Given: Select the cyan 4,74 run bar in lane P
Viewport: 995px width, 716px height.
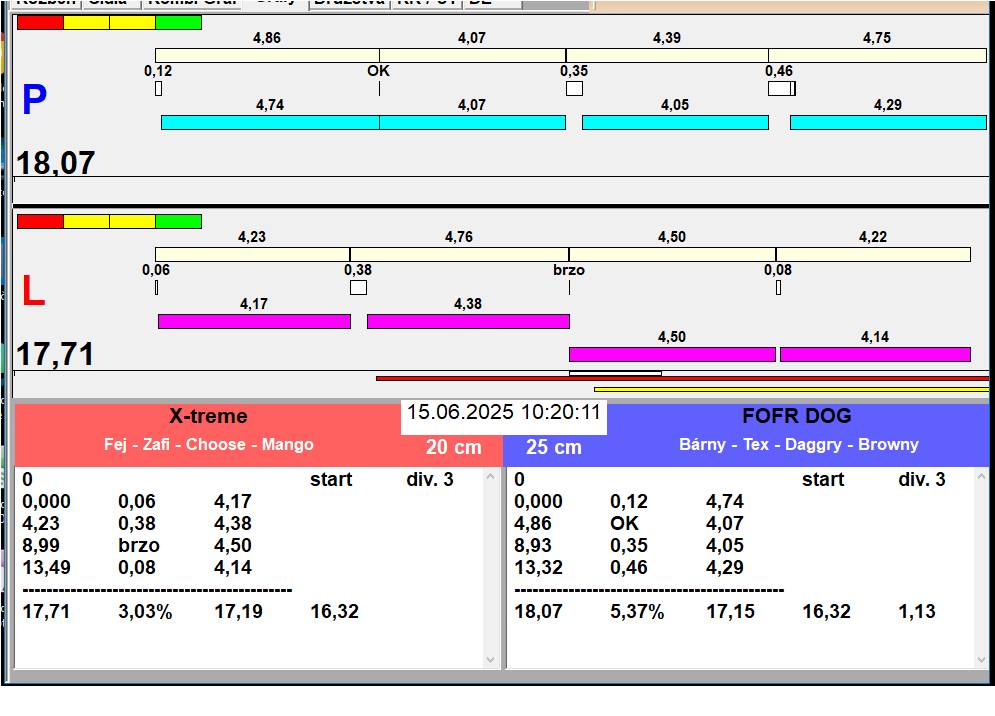Looking at the screenshot, I should point(269,122).
